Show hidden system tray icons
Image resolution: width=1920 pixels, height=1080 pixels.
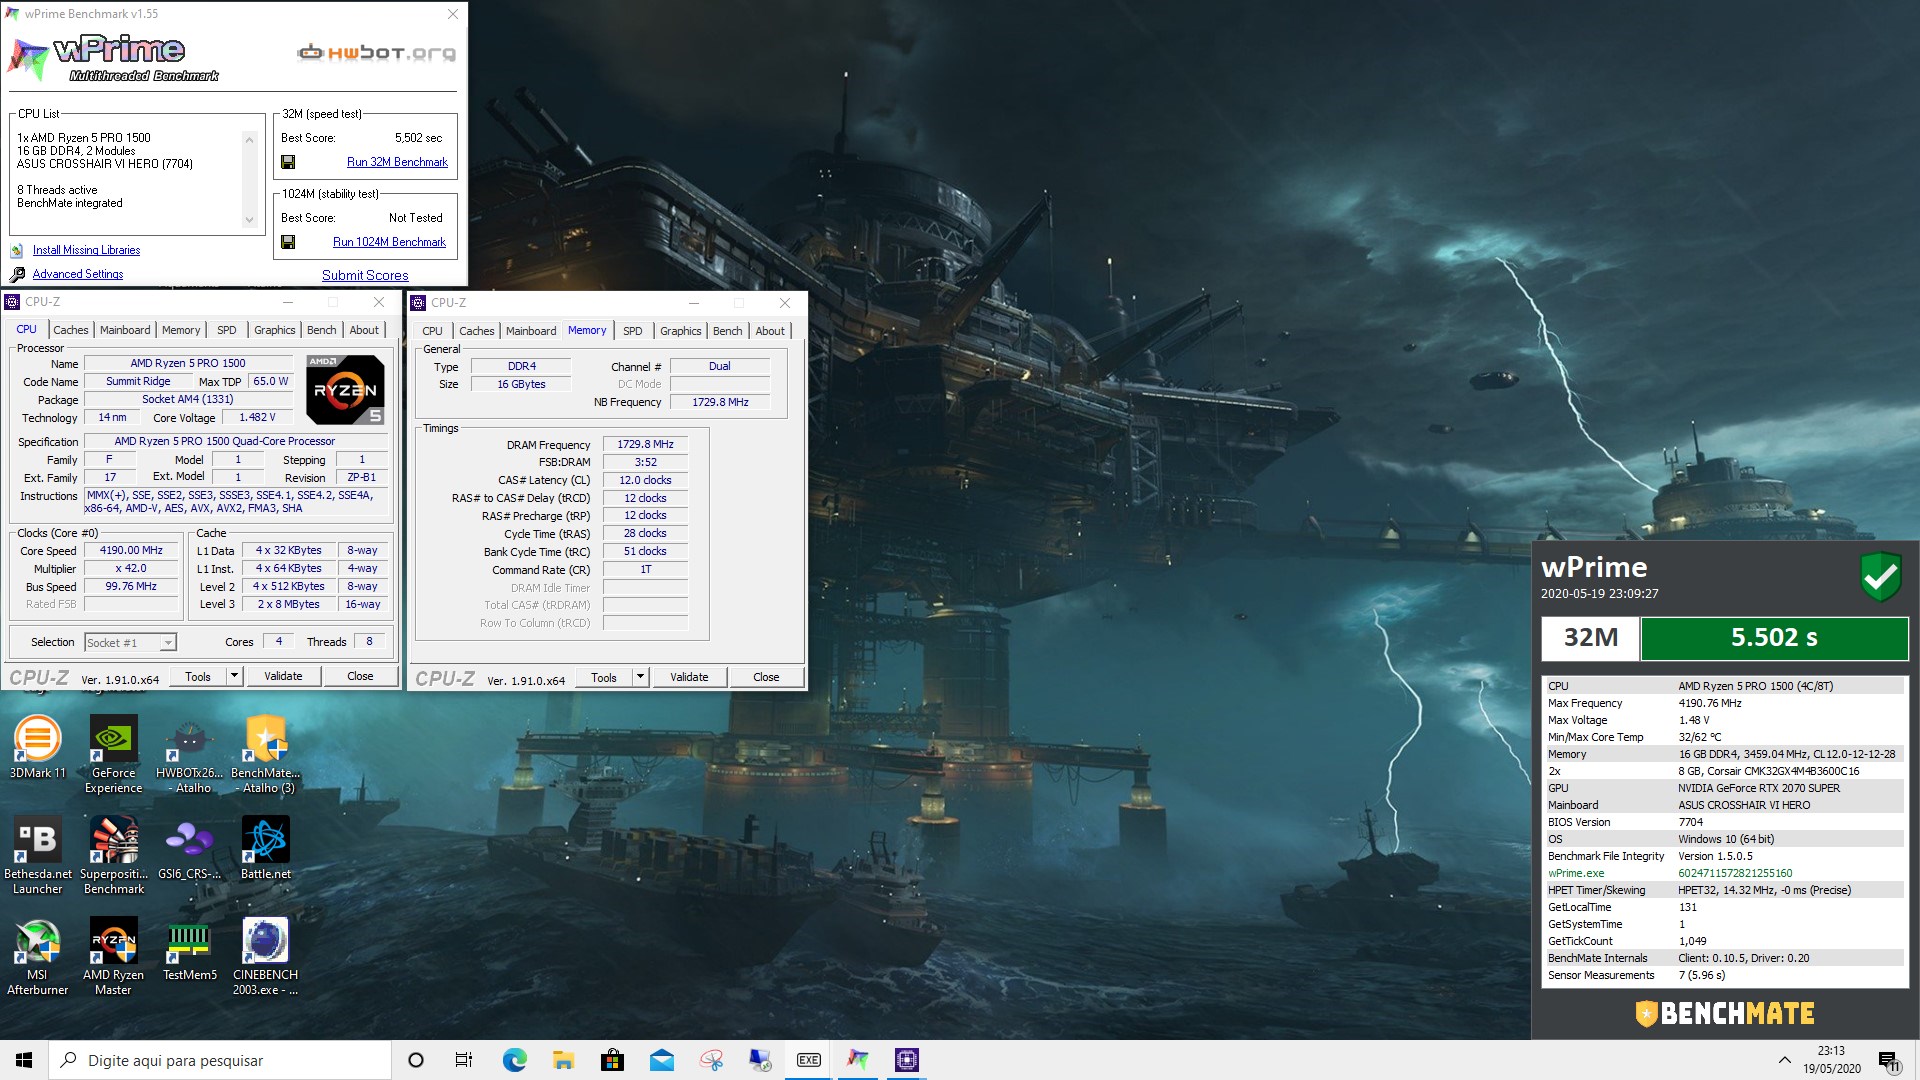coord(1784,1060)
